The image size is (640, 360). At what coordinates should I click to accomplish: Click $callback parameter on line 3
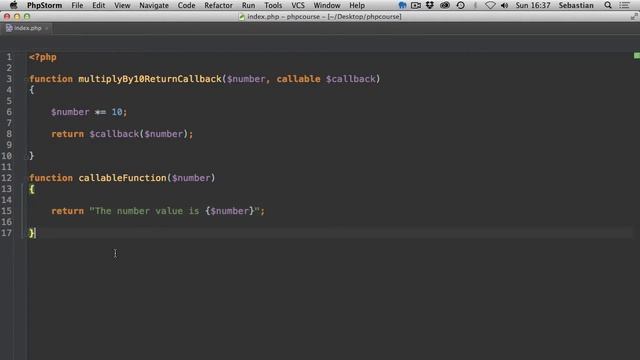tap(351, 79)
